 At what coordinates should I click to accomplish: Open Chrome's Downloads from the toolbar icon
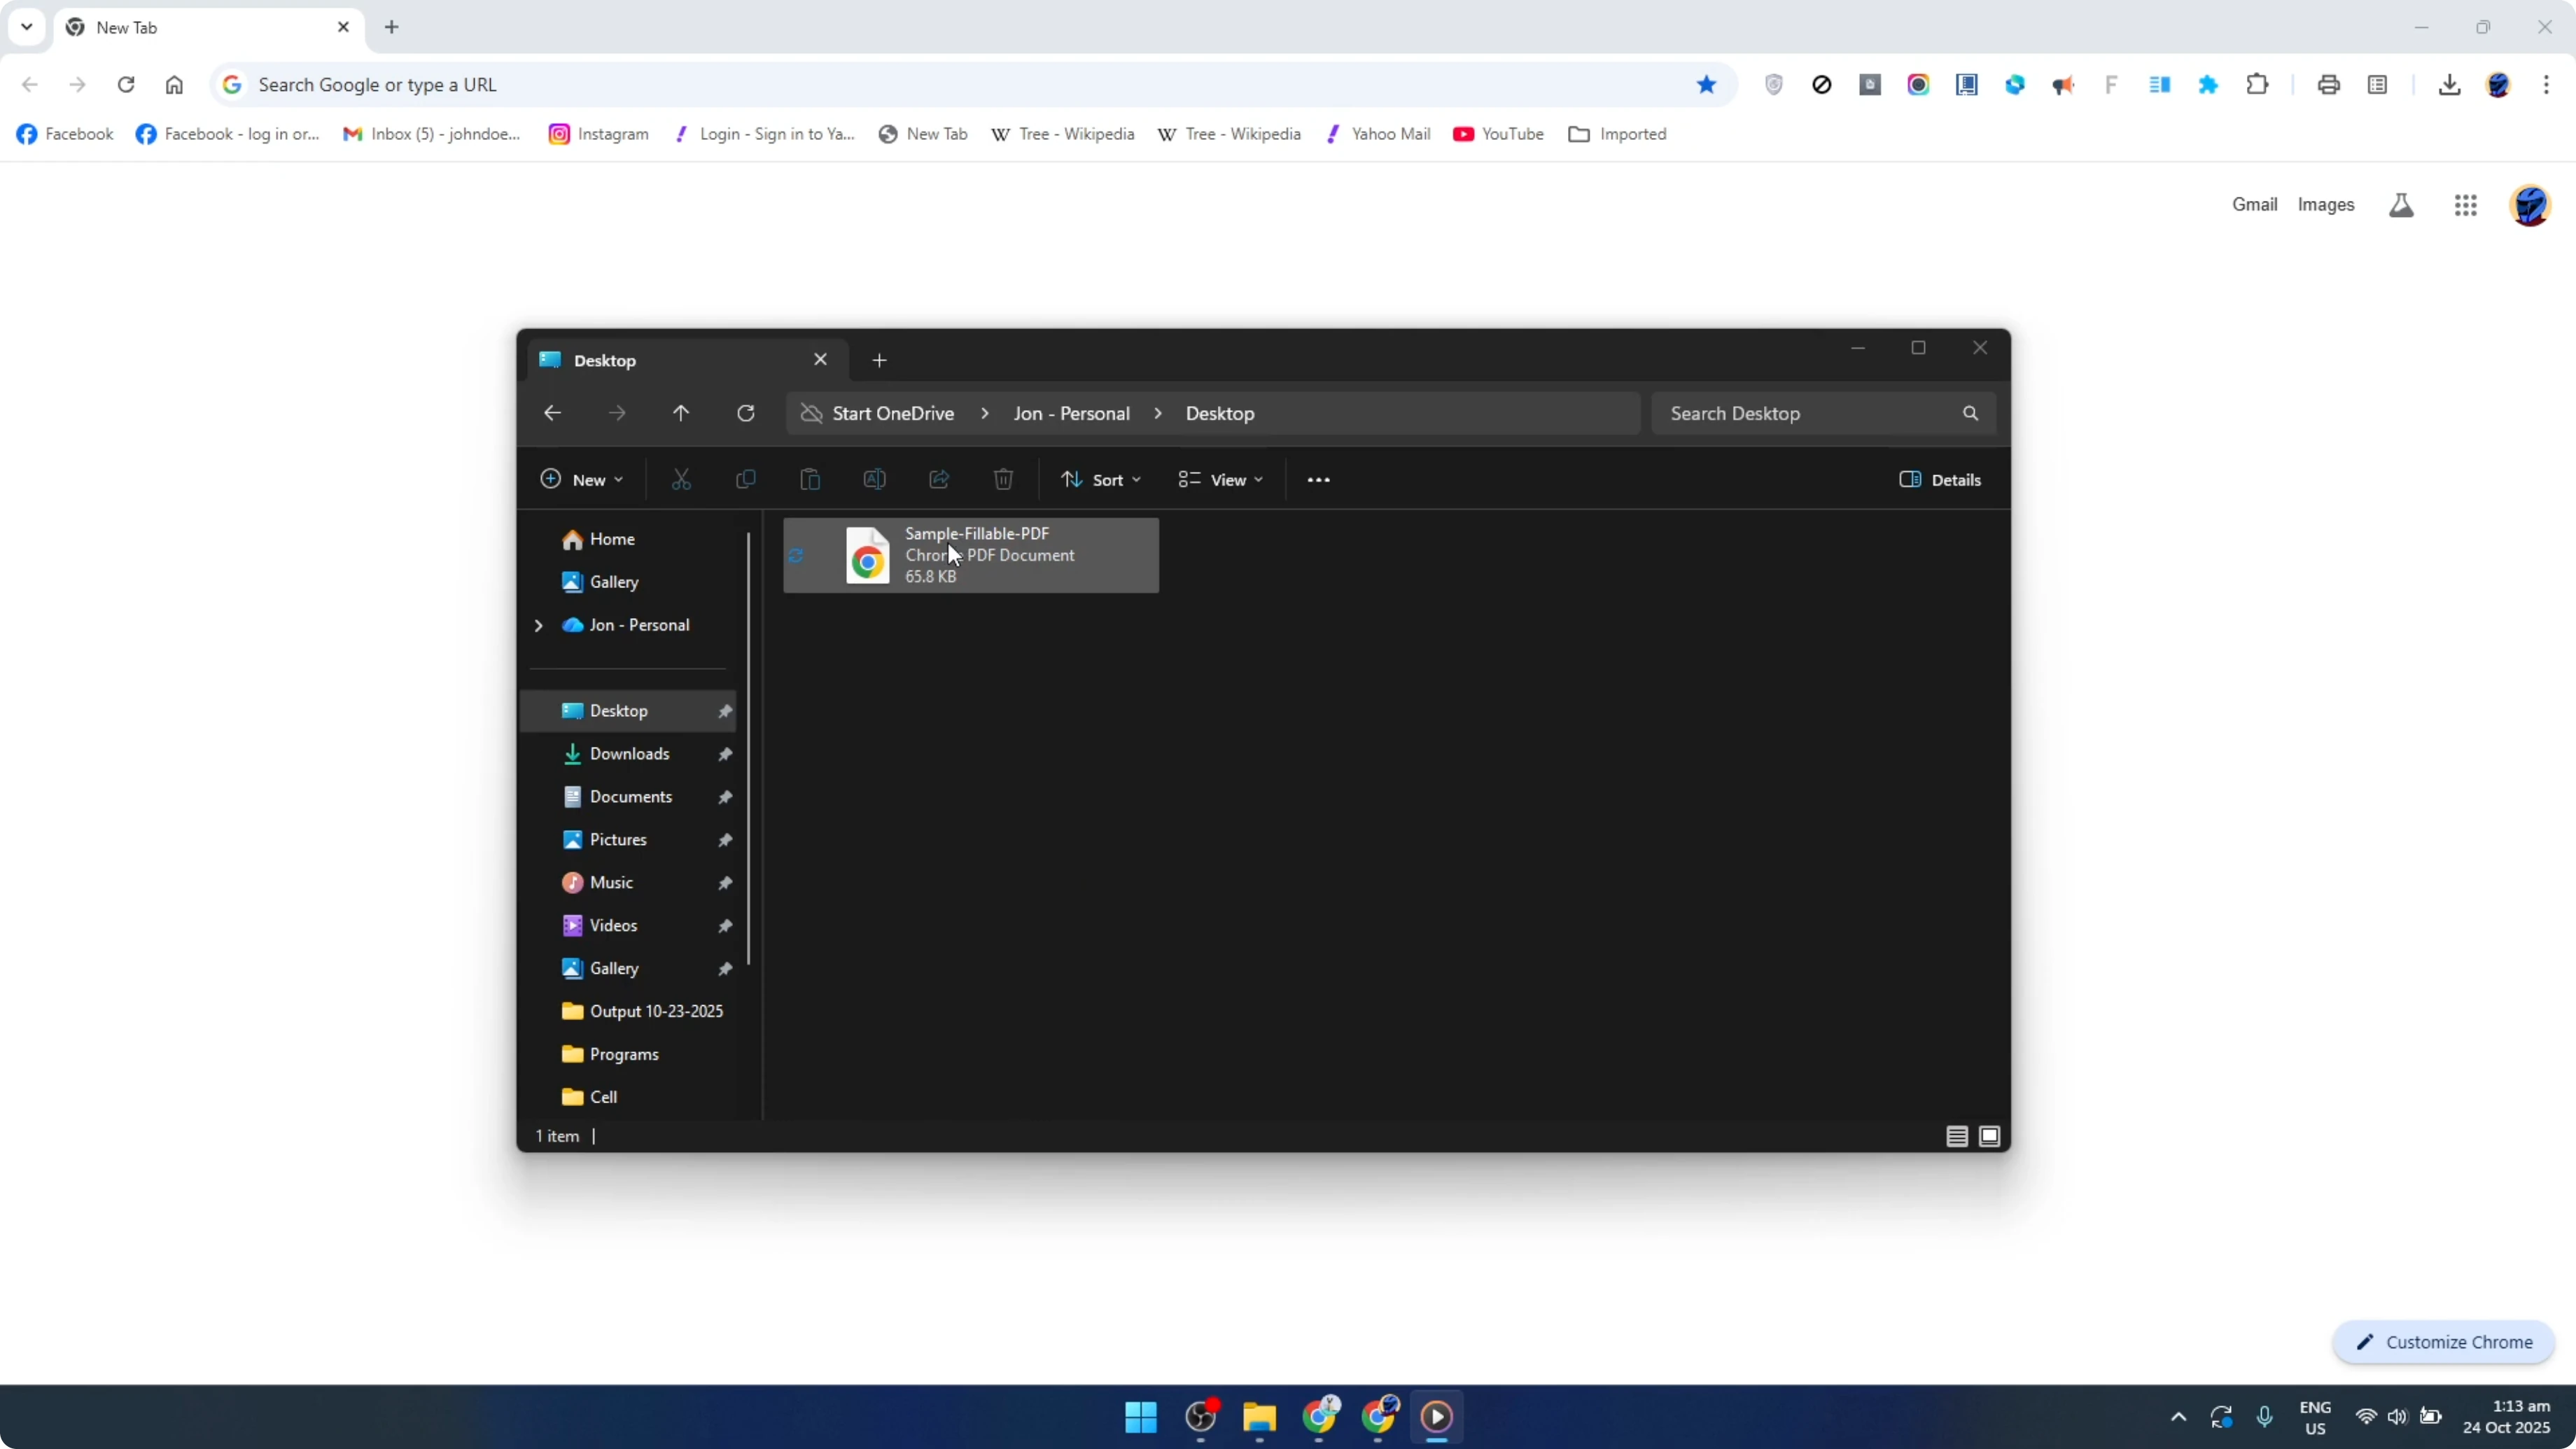(2450, 84)
